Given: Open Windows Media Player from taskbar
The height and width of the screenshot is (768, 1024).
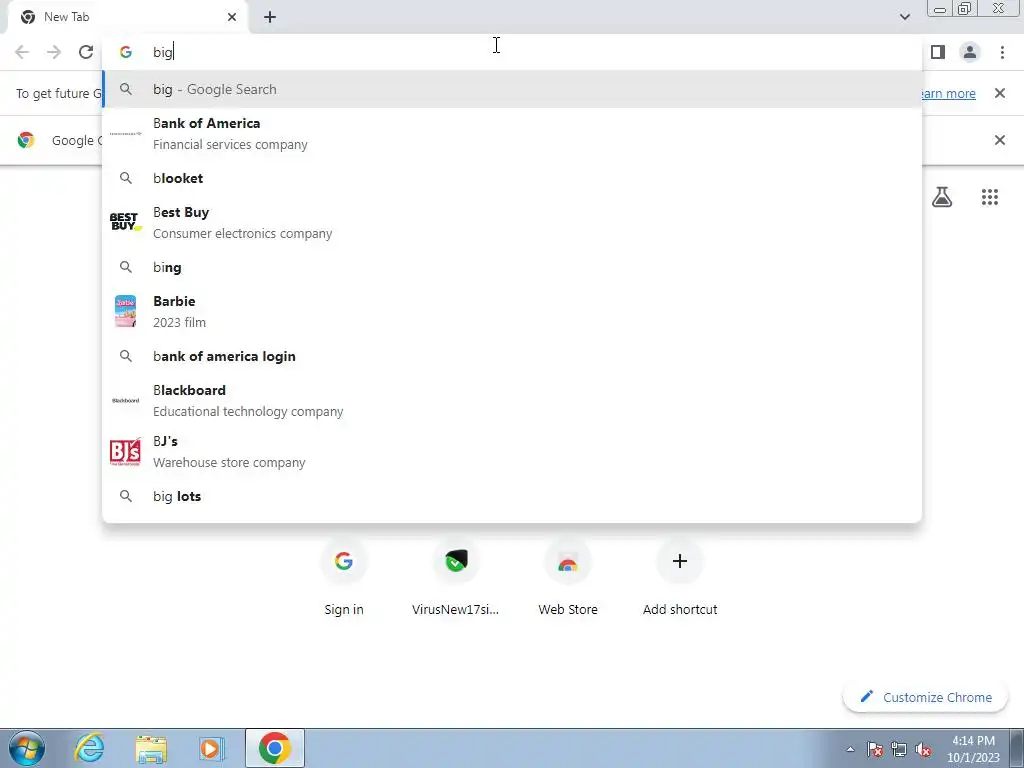Looking at the screenshot, I should pyautogui.click(x=212, y=748).
